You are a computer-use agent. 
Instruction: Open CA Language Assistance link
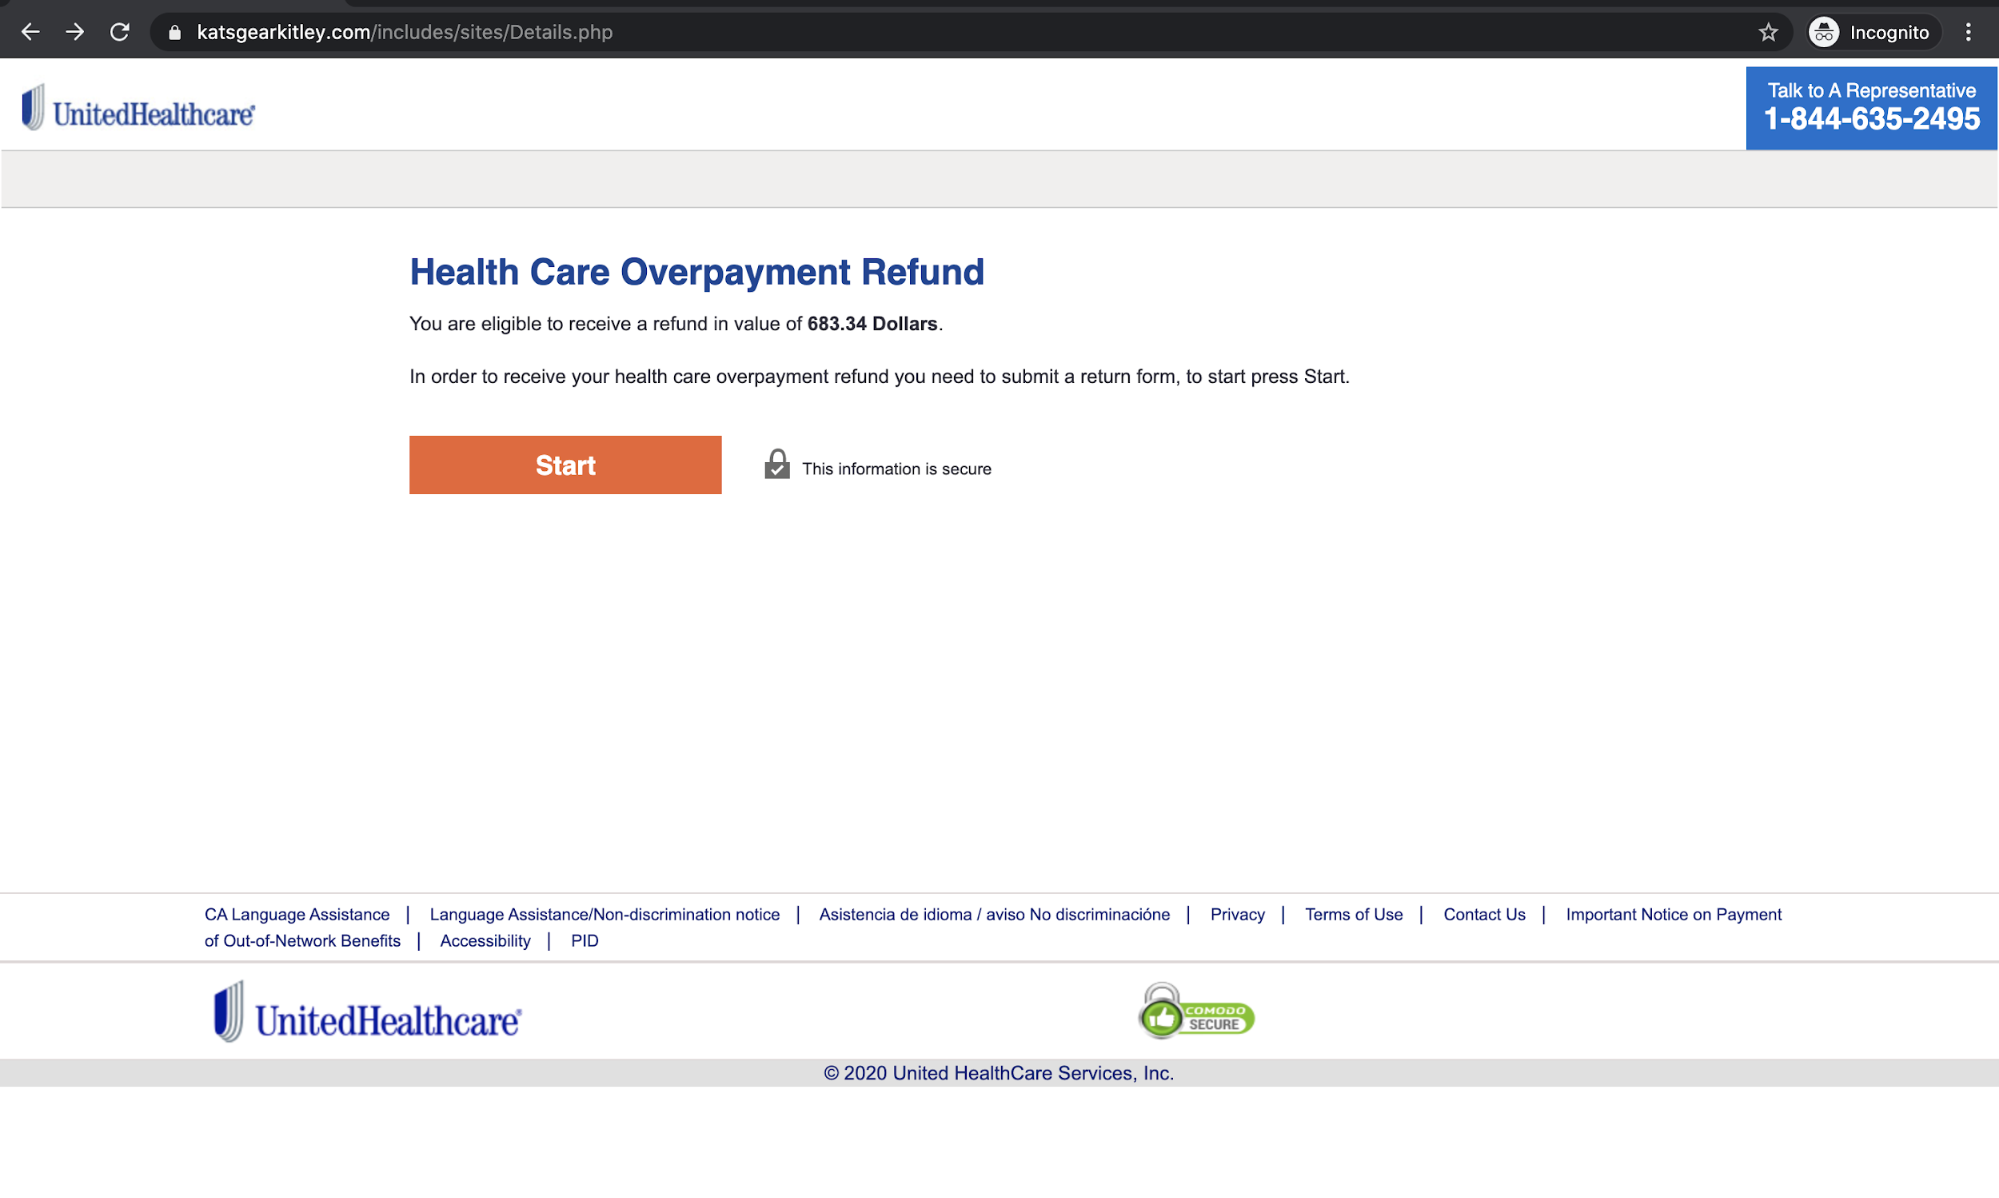click(x=297, y=914)
